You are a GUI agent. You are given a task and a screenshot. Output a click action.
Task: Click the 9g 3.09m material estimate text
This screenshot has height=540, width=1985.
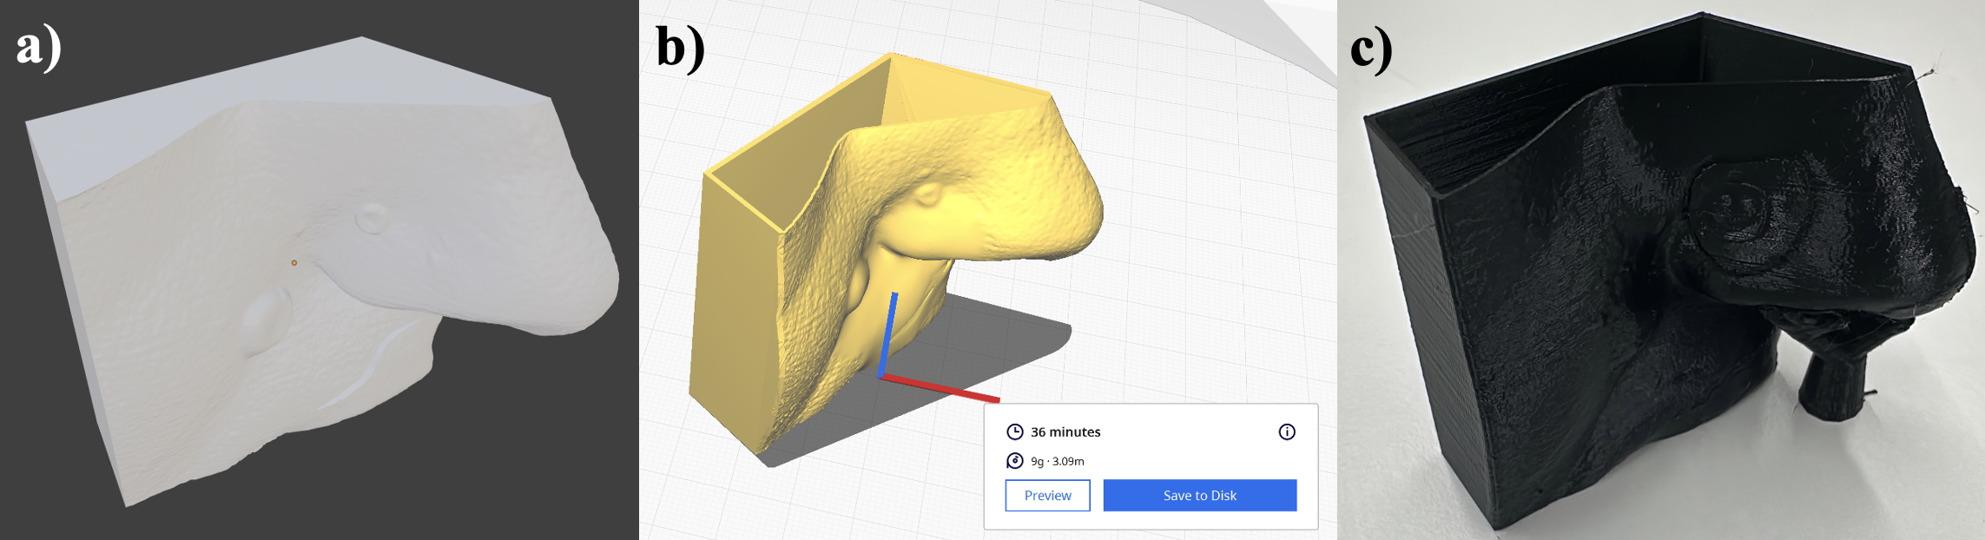(x=1057, y=461)
